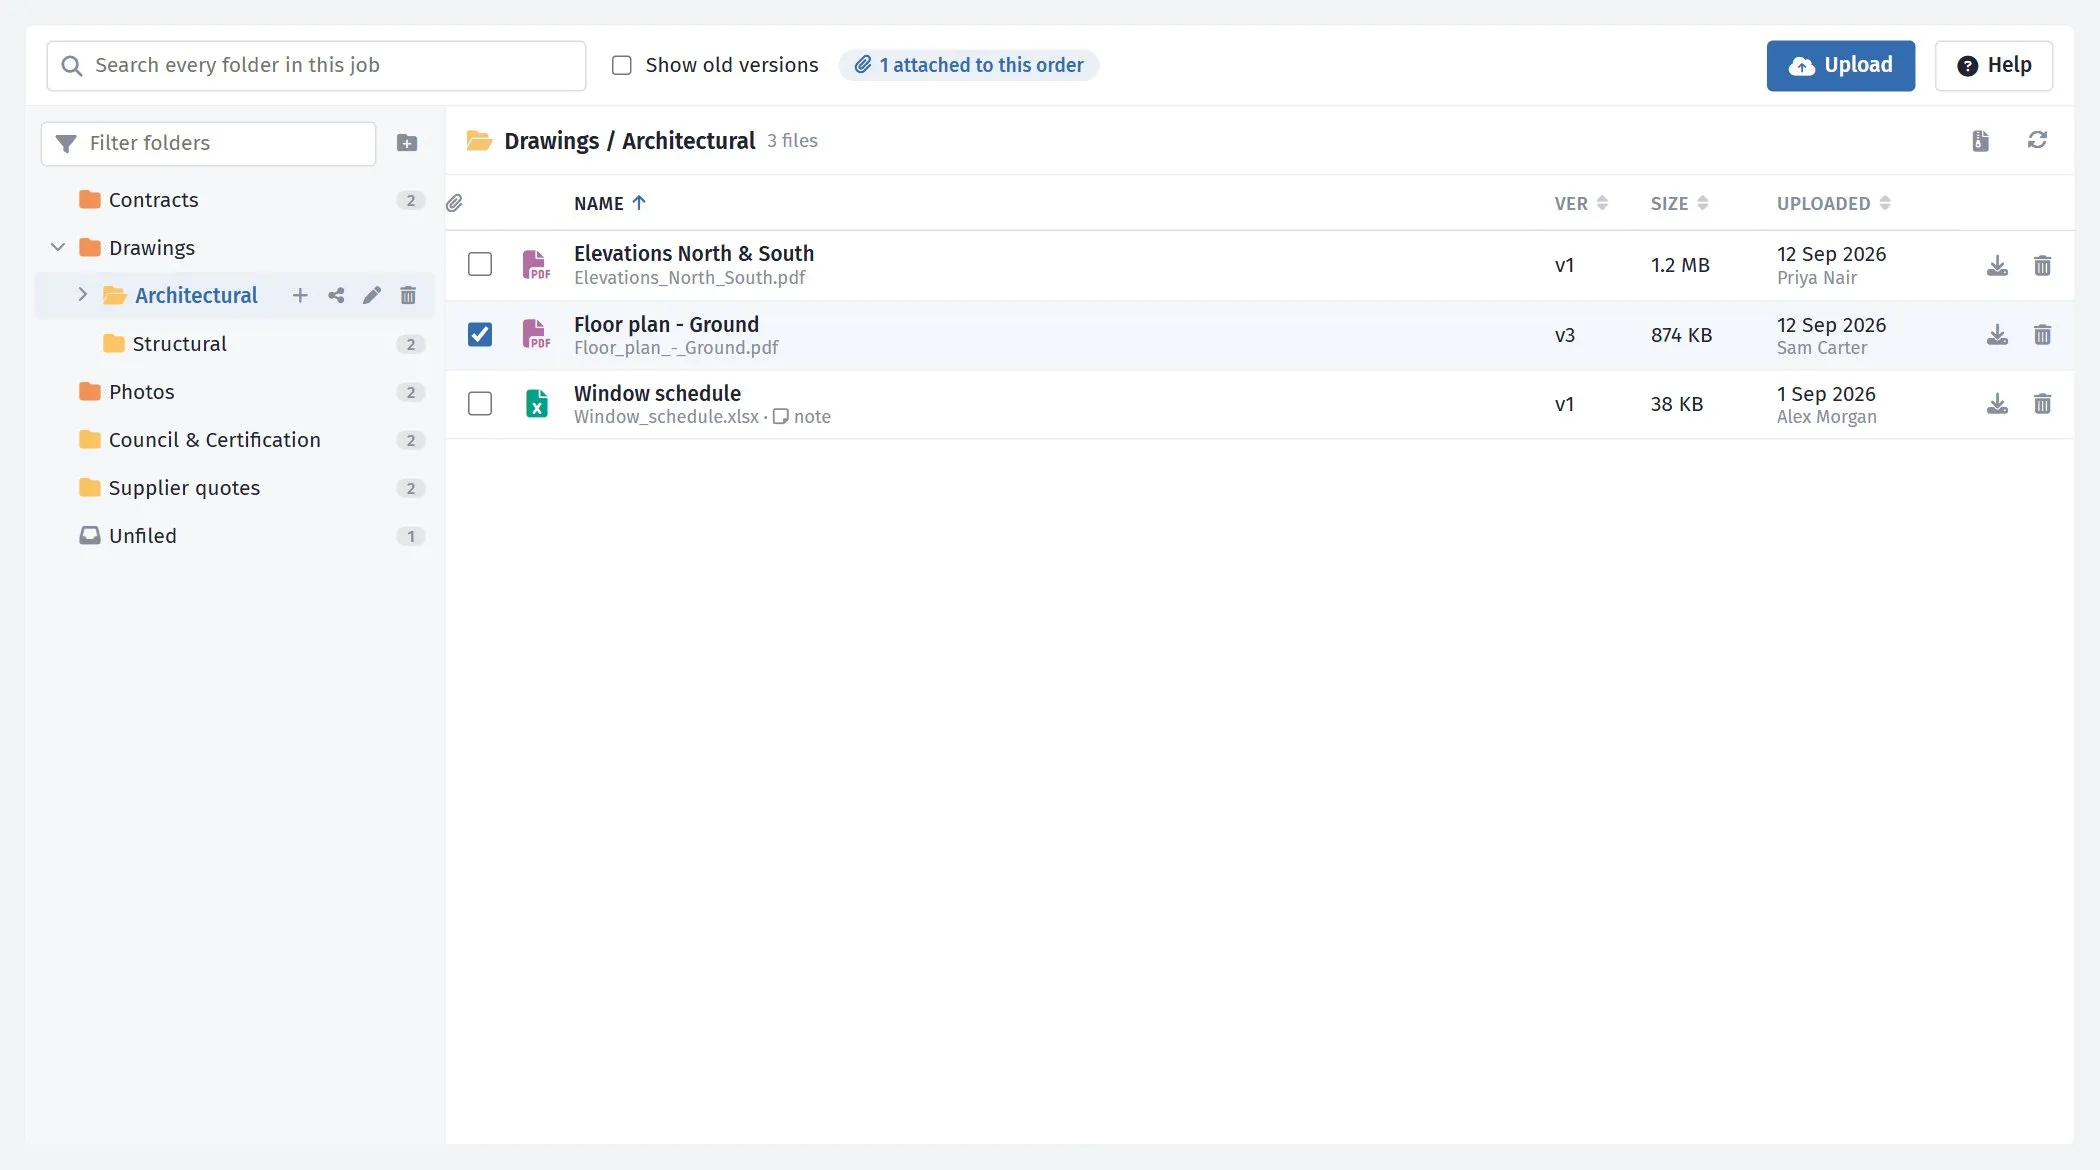The width and height of the screenshot is (2100, 1170).
Task: Click the paperclip column header icon
Action: point(454,203)
